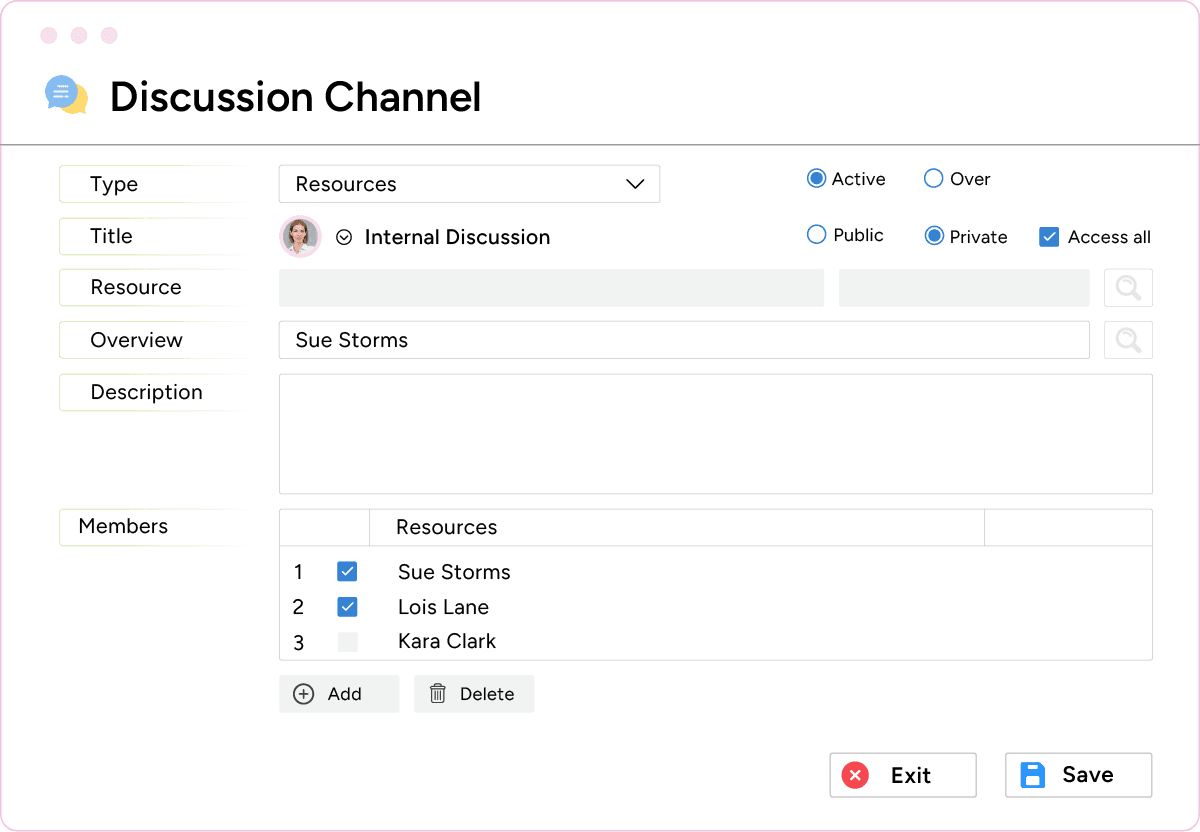Click the trash icon on Delete button
Image resolution: width=1200 pixels, height=832 pixels.
tap(438, 694)
